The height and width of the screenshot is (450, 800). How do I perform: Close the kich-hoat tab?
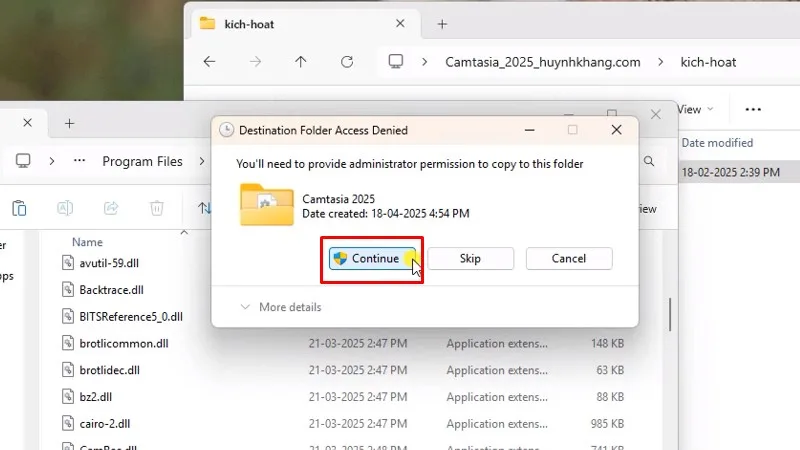(401, 23)
